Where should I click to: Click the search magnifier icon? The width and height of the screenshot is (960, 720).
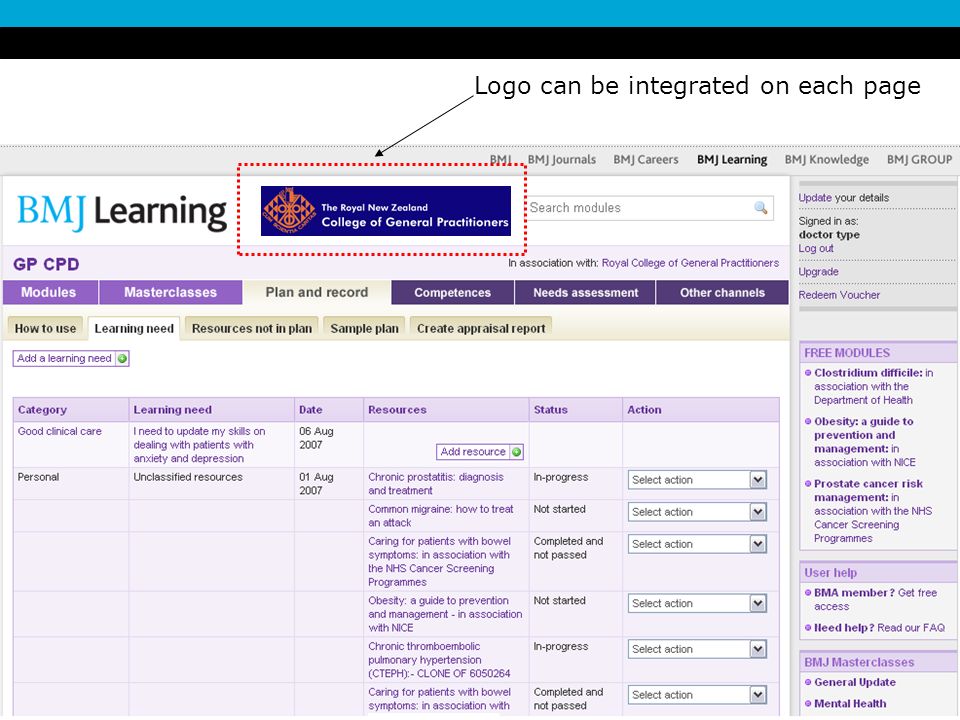pos(760,208)
